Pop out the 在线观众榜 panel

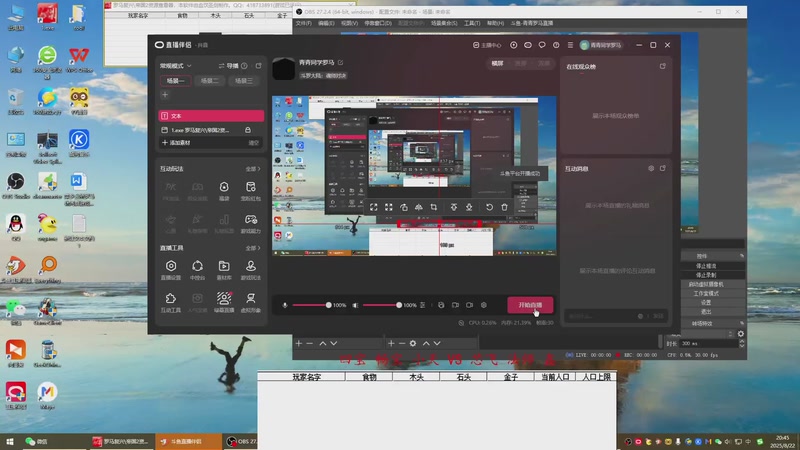click(x=662, y=66)
